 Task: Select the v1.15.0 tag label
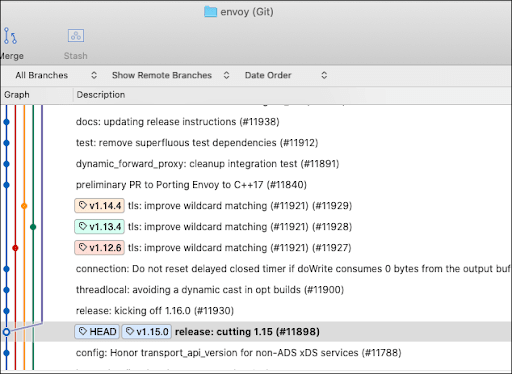[147, 332]
